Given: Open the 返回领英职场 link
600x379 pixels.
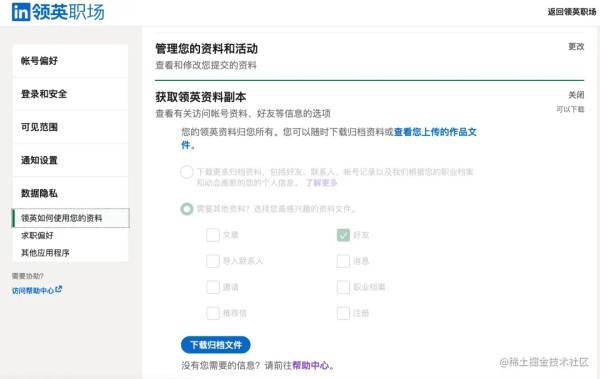Looking at the screenshot, I should click(x=572, y=12).
